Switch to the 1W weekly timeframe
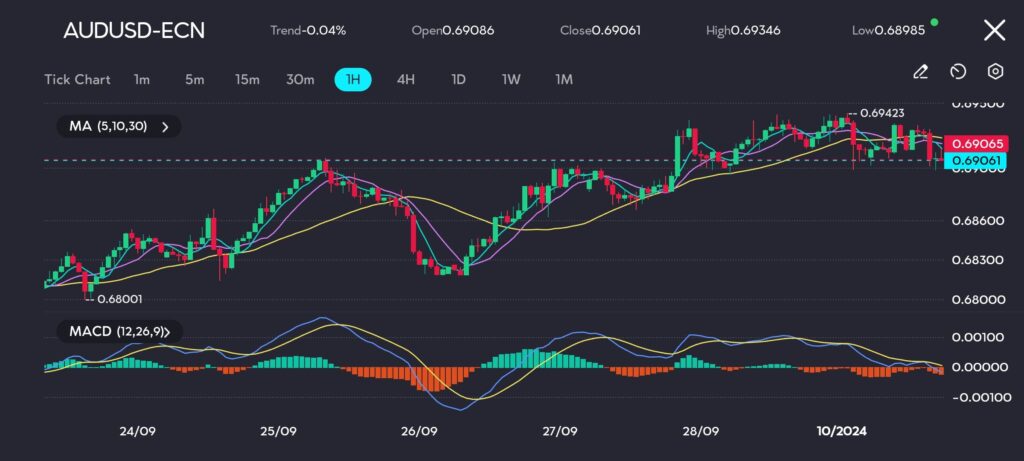This screenshot has height=461, width=1024. 511,79
